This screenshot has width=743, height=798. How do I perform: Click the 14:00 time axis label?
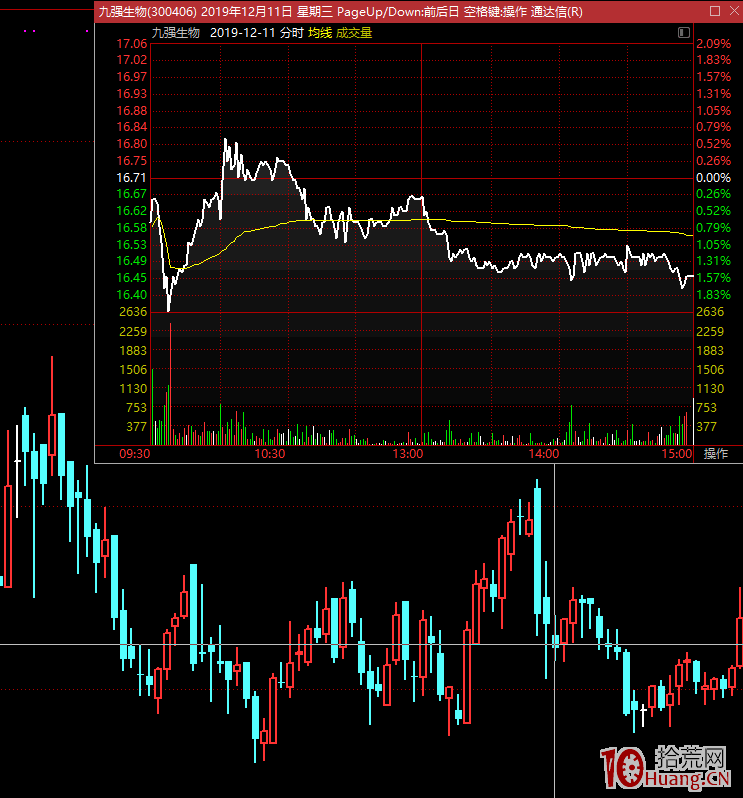[x=544, y=453]
